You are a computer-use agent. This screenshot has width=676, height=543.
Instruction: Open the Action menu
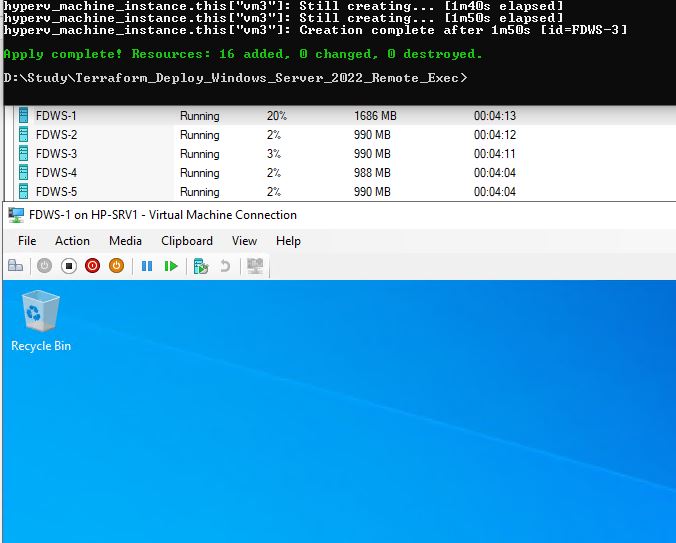[72, 240]
